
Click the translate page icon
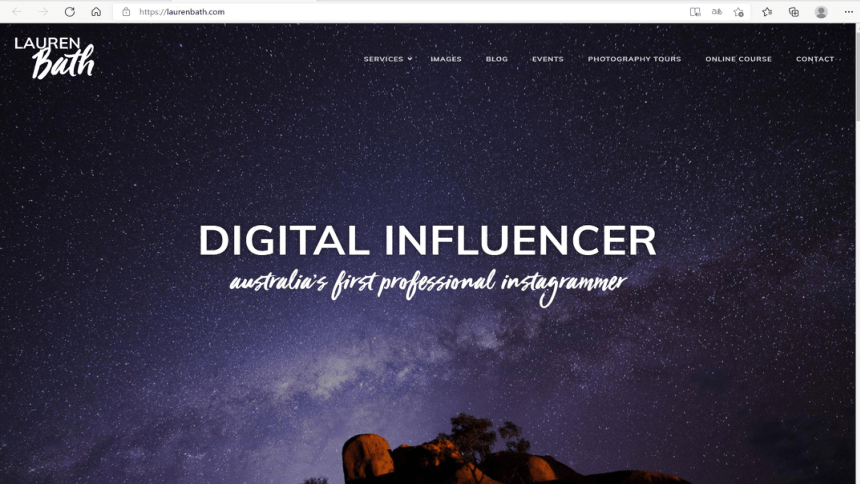pyautogui.click(x=717, y=12)
